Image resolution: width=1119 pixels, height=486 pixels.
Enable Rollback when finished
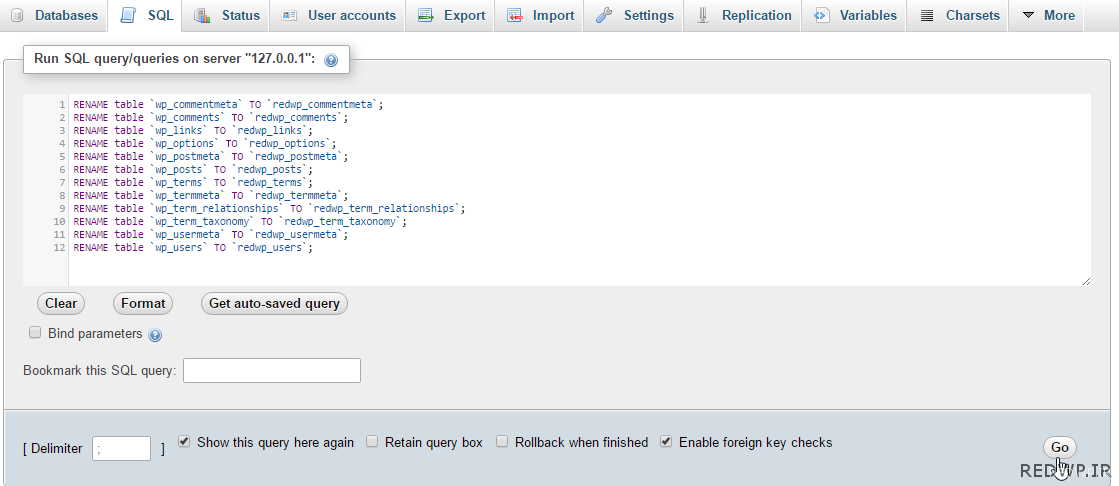pyautogui.click(x=502, y=442)
